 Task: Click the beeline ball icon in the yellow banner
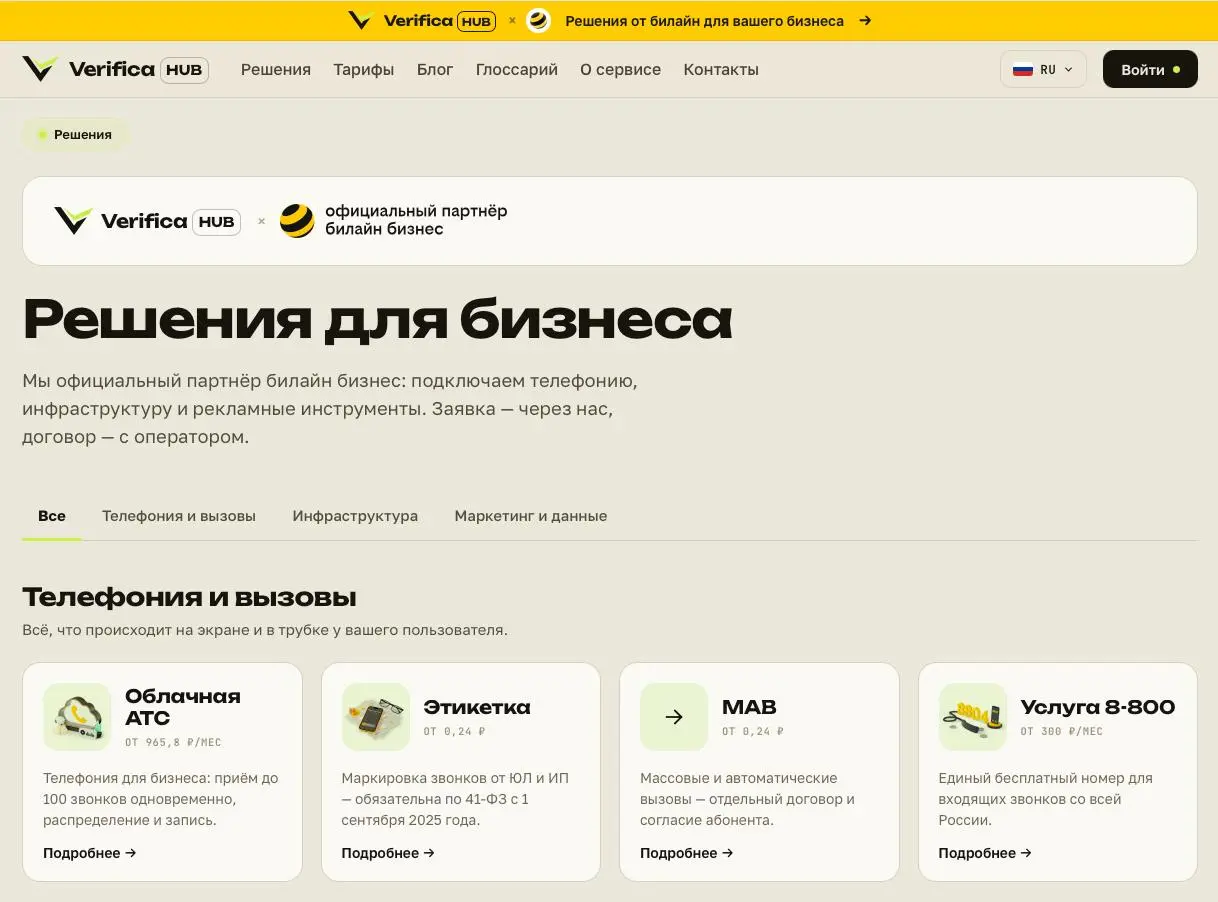click(x=539, y=20)
